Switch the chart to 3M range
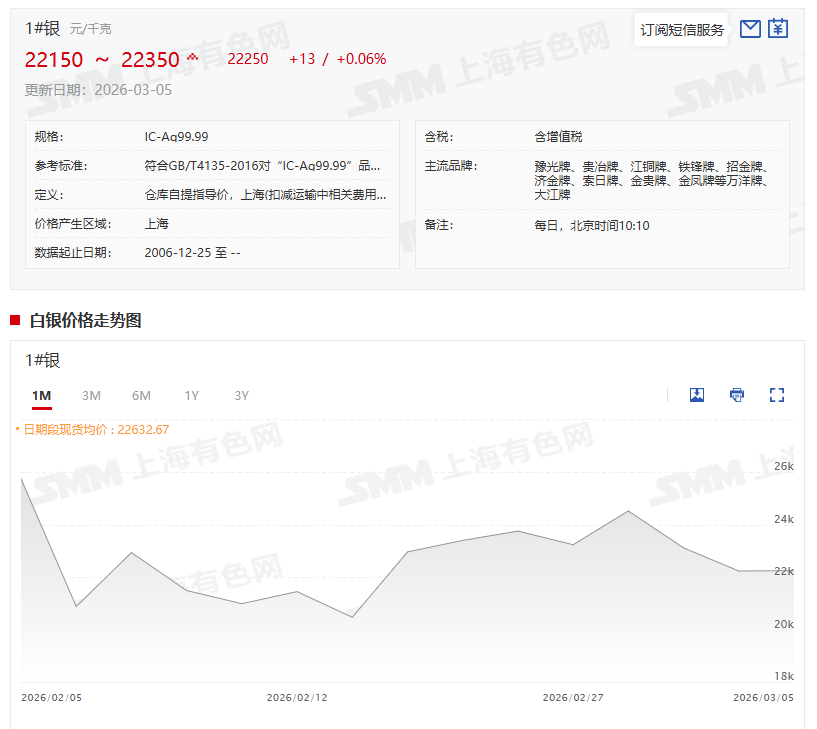The width and height of the screenshot is (817, 729). pos(91,396)
